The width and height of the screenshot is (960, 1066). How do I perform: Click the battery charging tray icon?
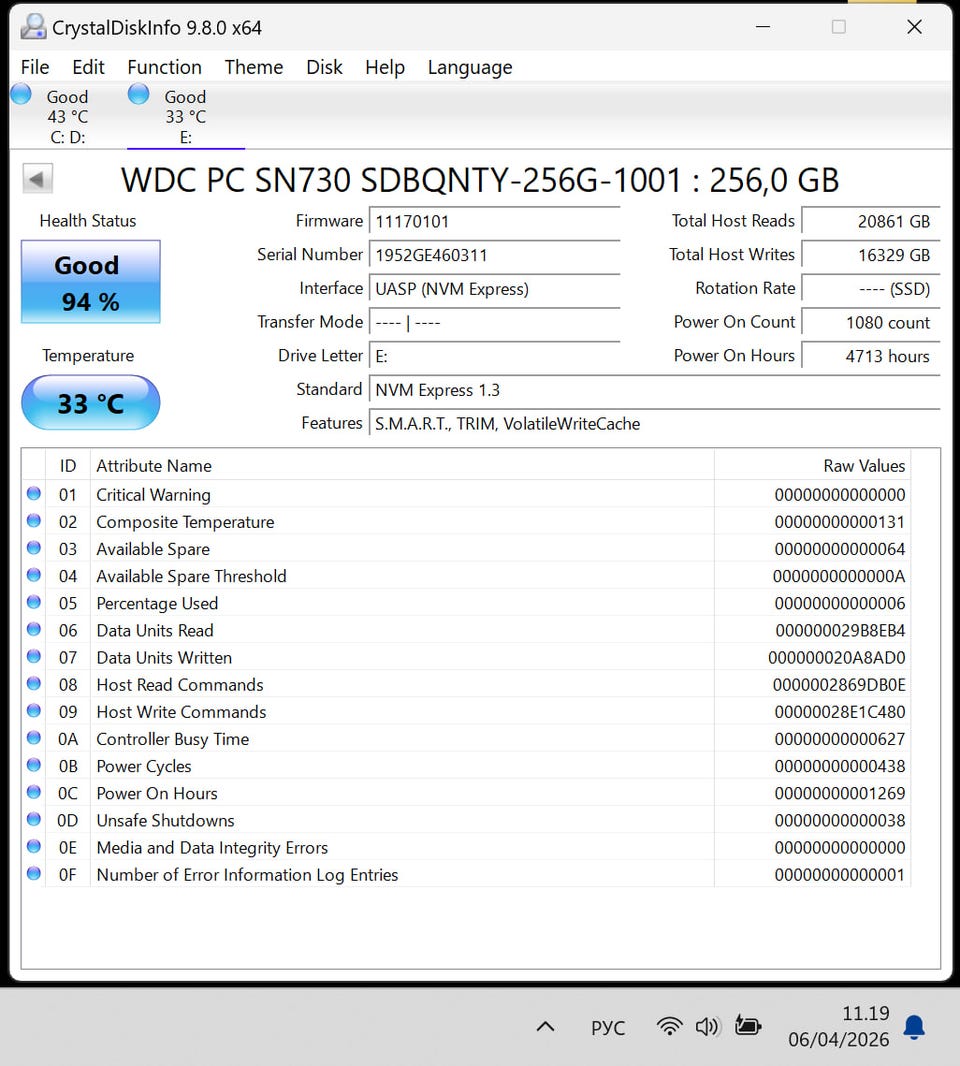[x=748, y=1025]
